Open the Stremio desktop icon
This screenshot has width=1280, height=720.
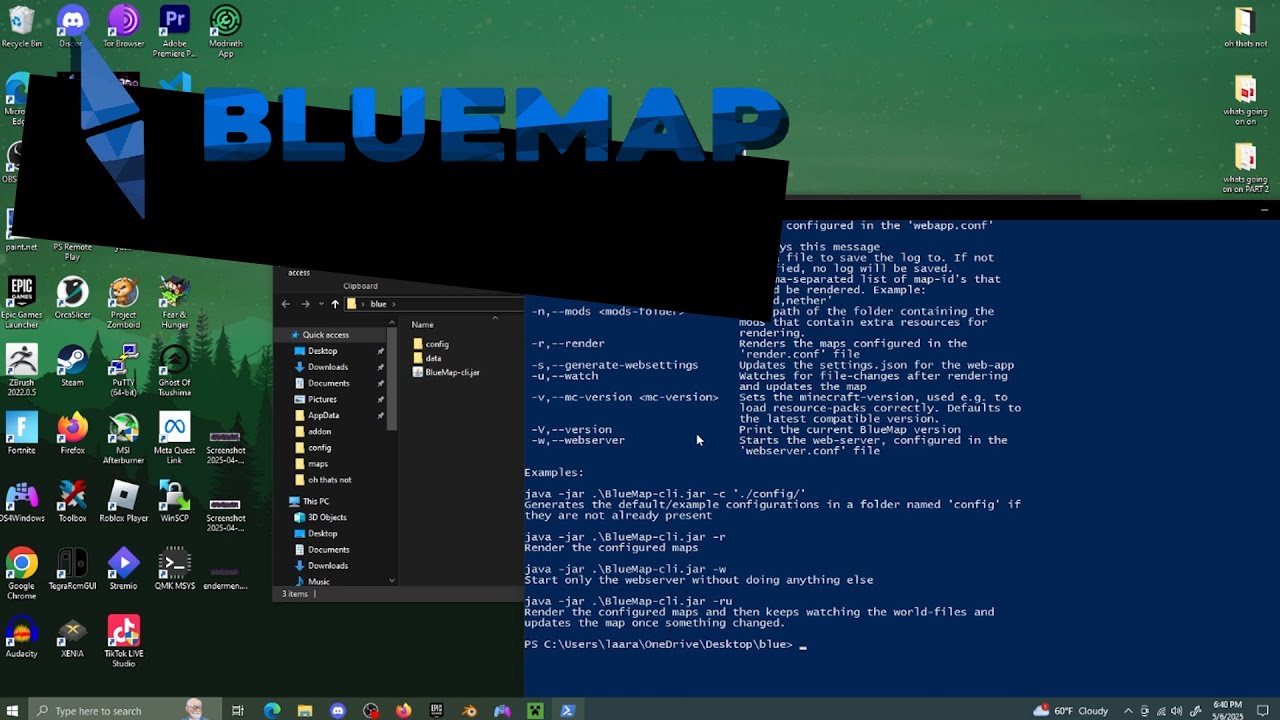click(124, 569)
